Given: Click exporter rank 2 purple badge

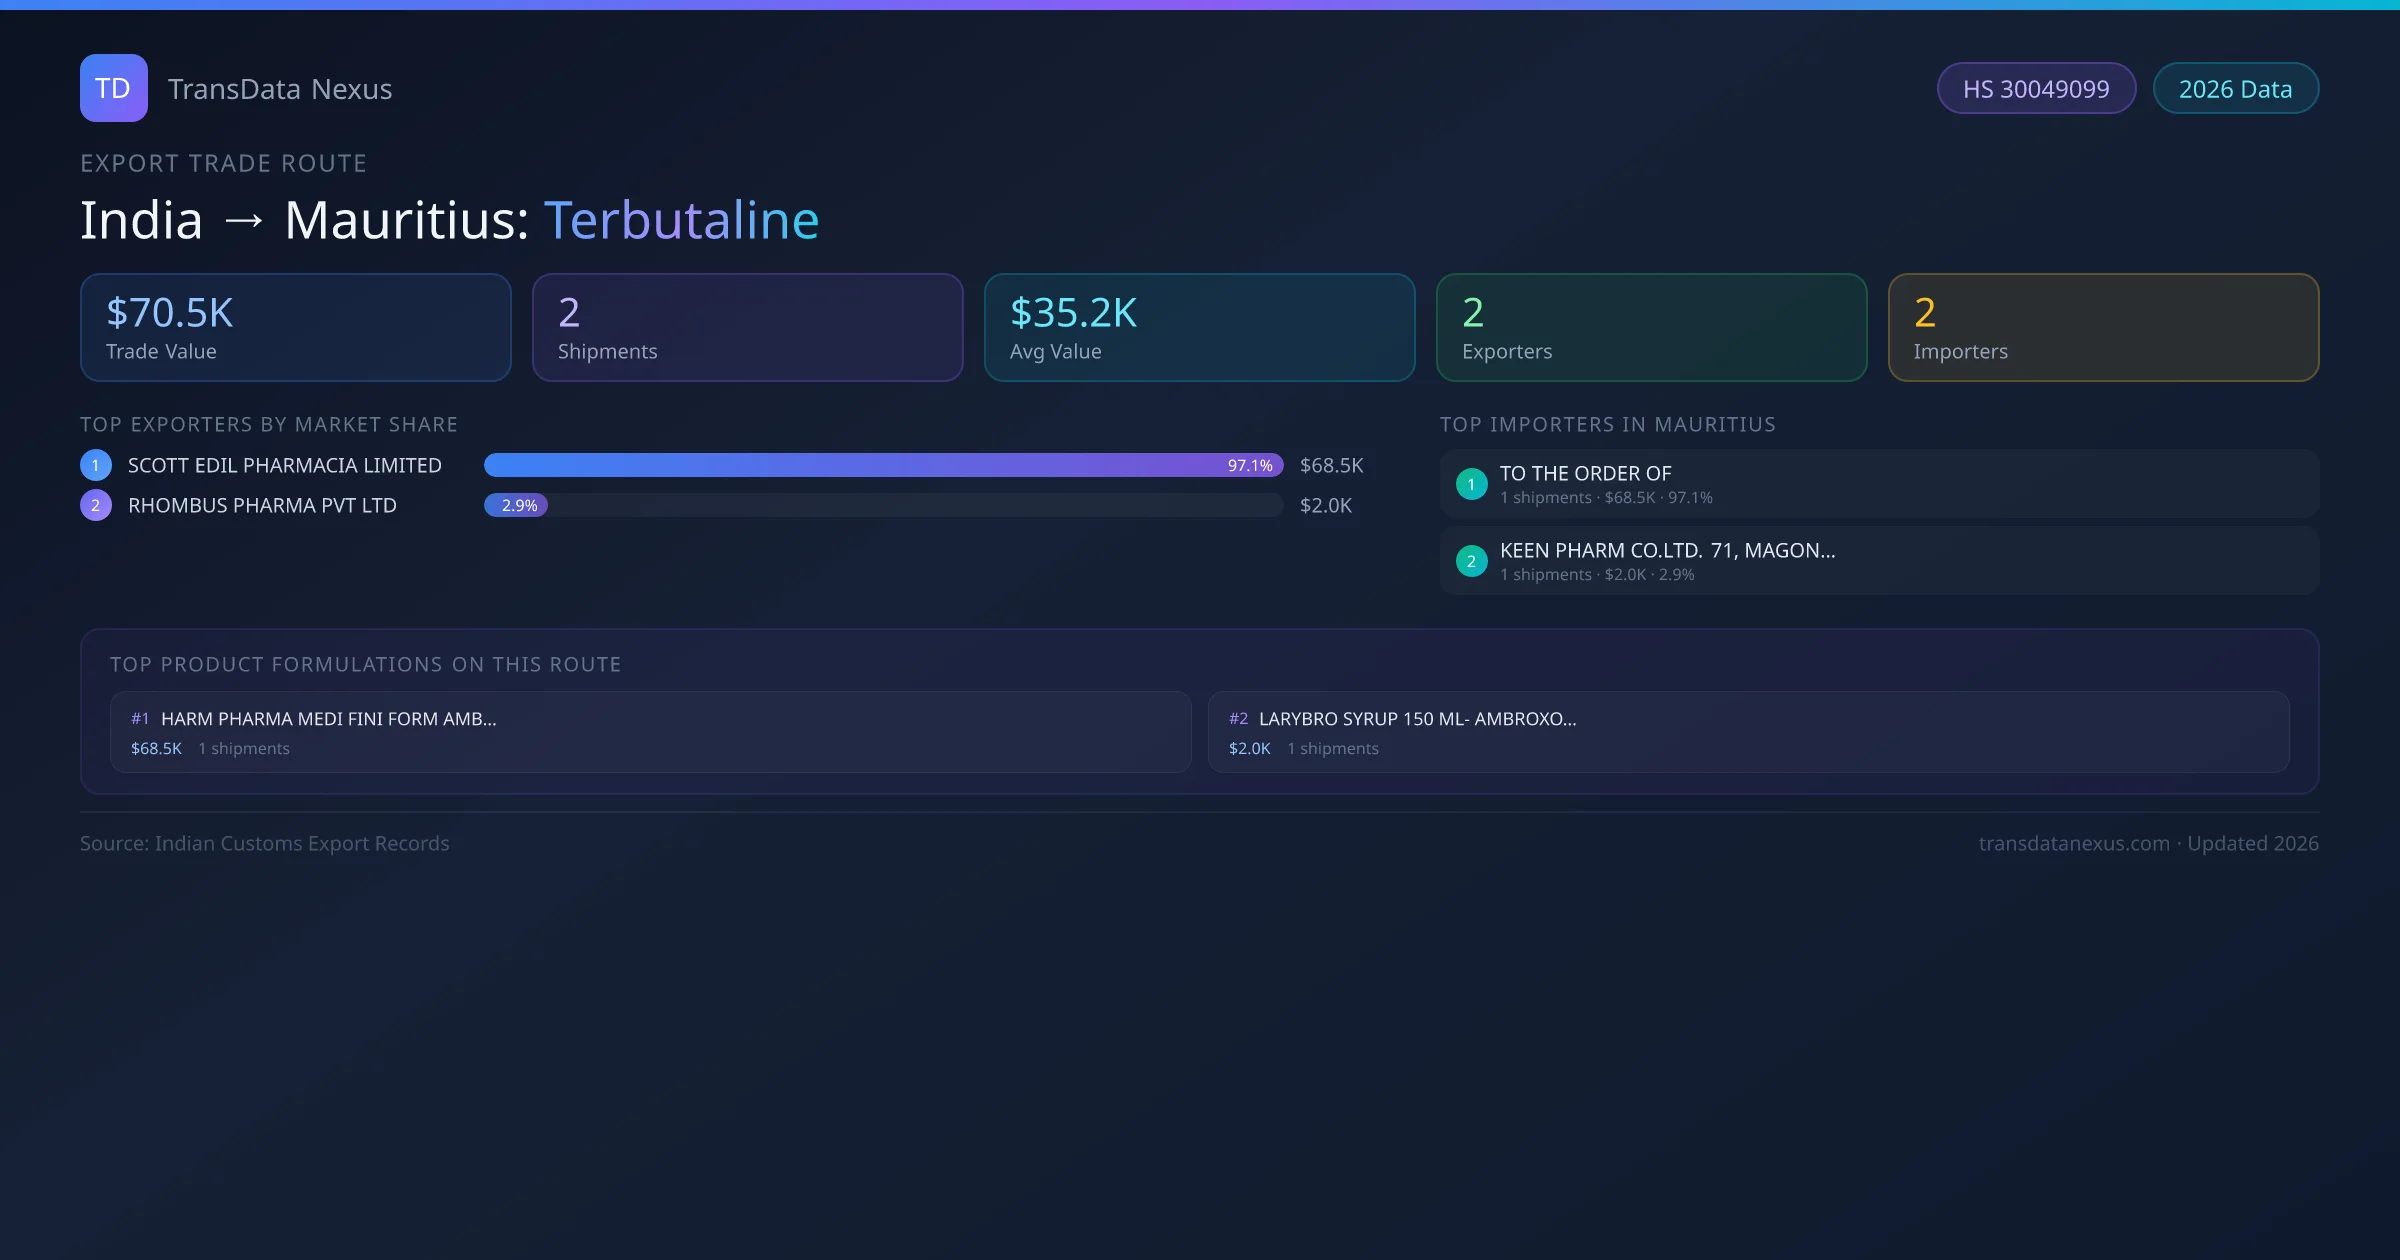Looking at the screenshot, I should tap(96, 505).
